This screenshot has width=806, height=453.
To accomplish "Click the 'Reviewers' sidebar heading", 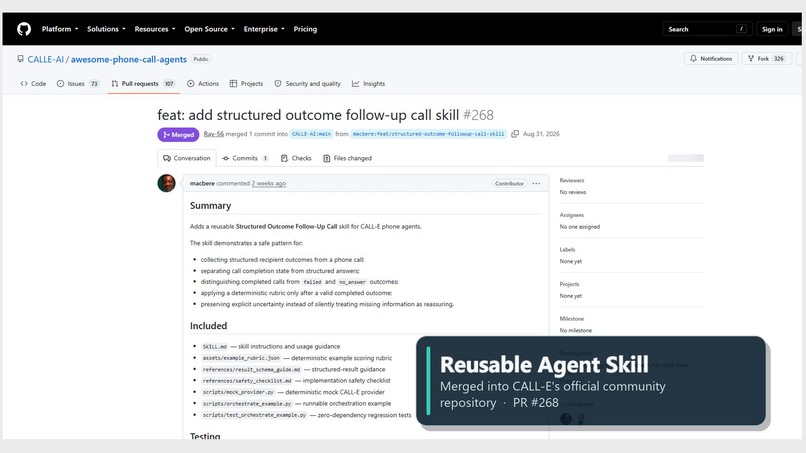I will pyautogui.click(x=572, y=180).
